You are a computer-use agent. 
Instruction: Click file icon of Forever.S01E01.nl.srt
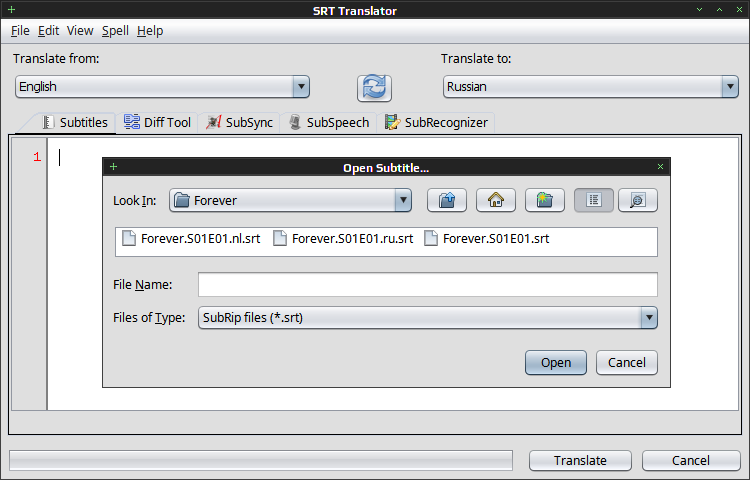coord(129,238)
